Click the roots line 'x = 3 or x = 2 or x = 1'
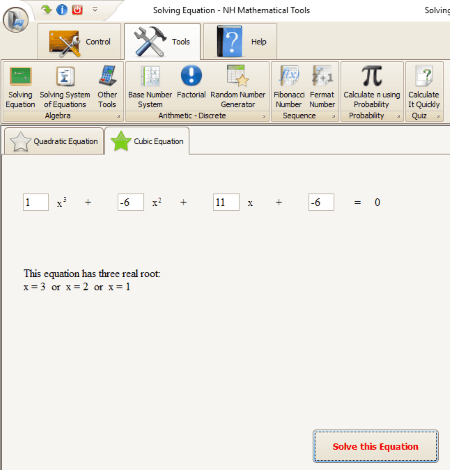 tap(77, 287)
